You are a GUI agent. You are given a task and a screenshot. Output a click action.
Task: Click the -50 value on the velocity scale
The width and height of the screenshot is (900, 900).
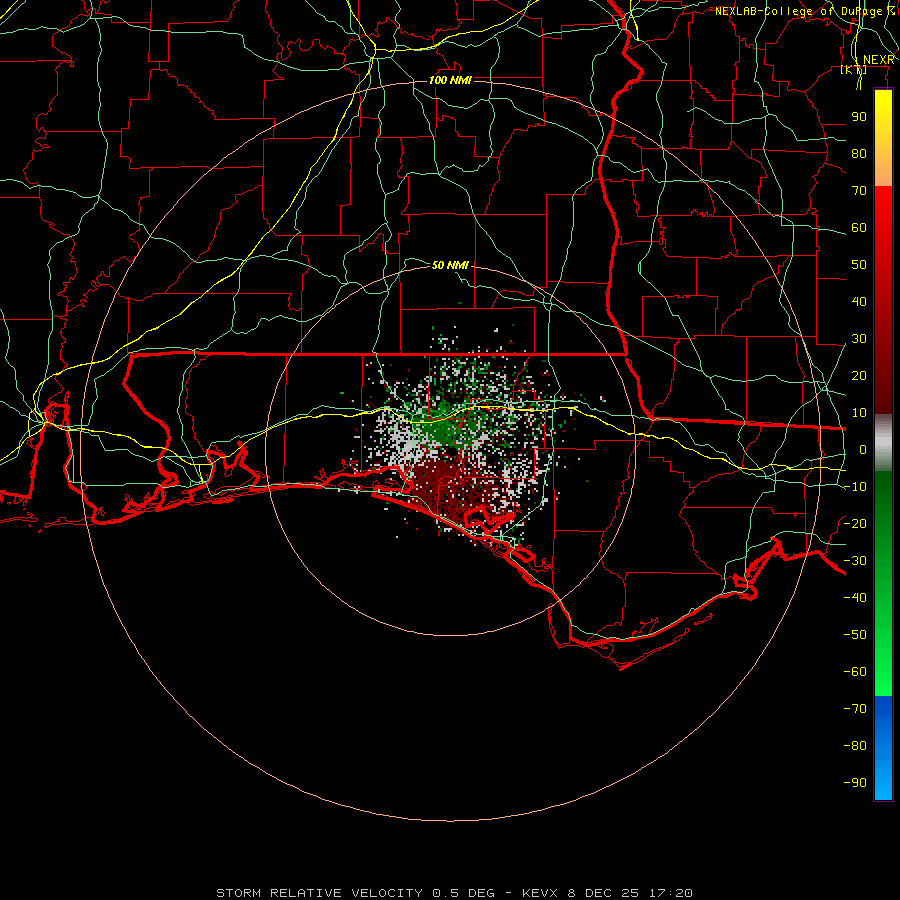coord(855,635)
